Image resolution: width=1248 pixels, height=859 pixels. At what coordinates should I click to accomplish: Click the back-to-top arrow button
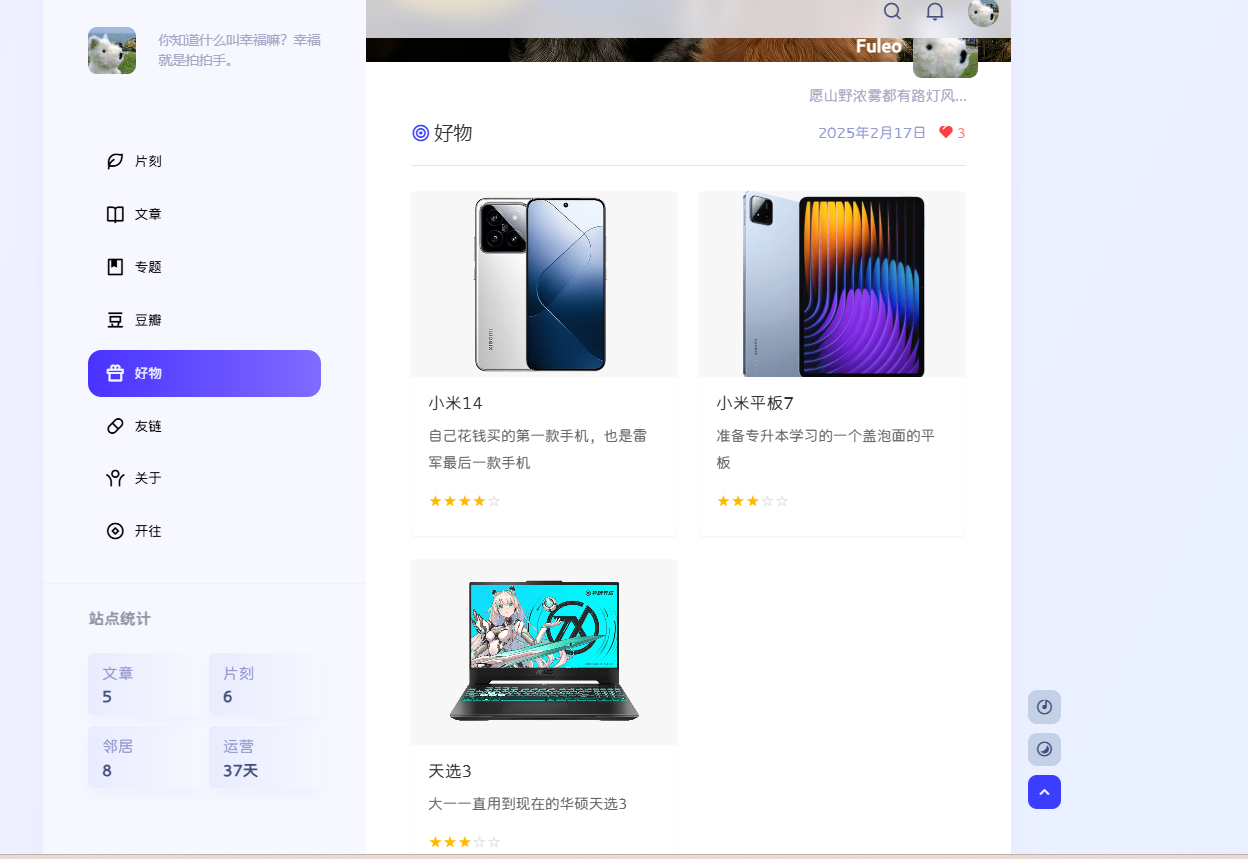pyautogui.click(x=1044, y=792)
